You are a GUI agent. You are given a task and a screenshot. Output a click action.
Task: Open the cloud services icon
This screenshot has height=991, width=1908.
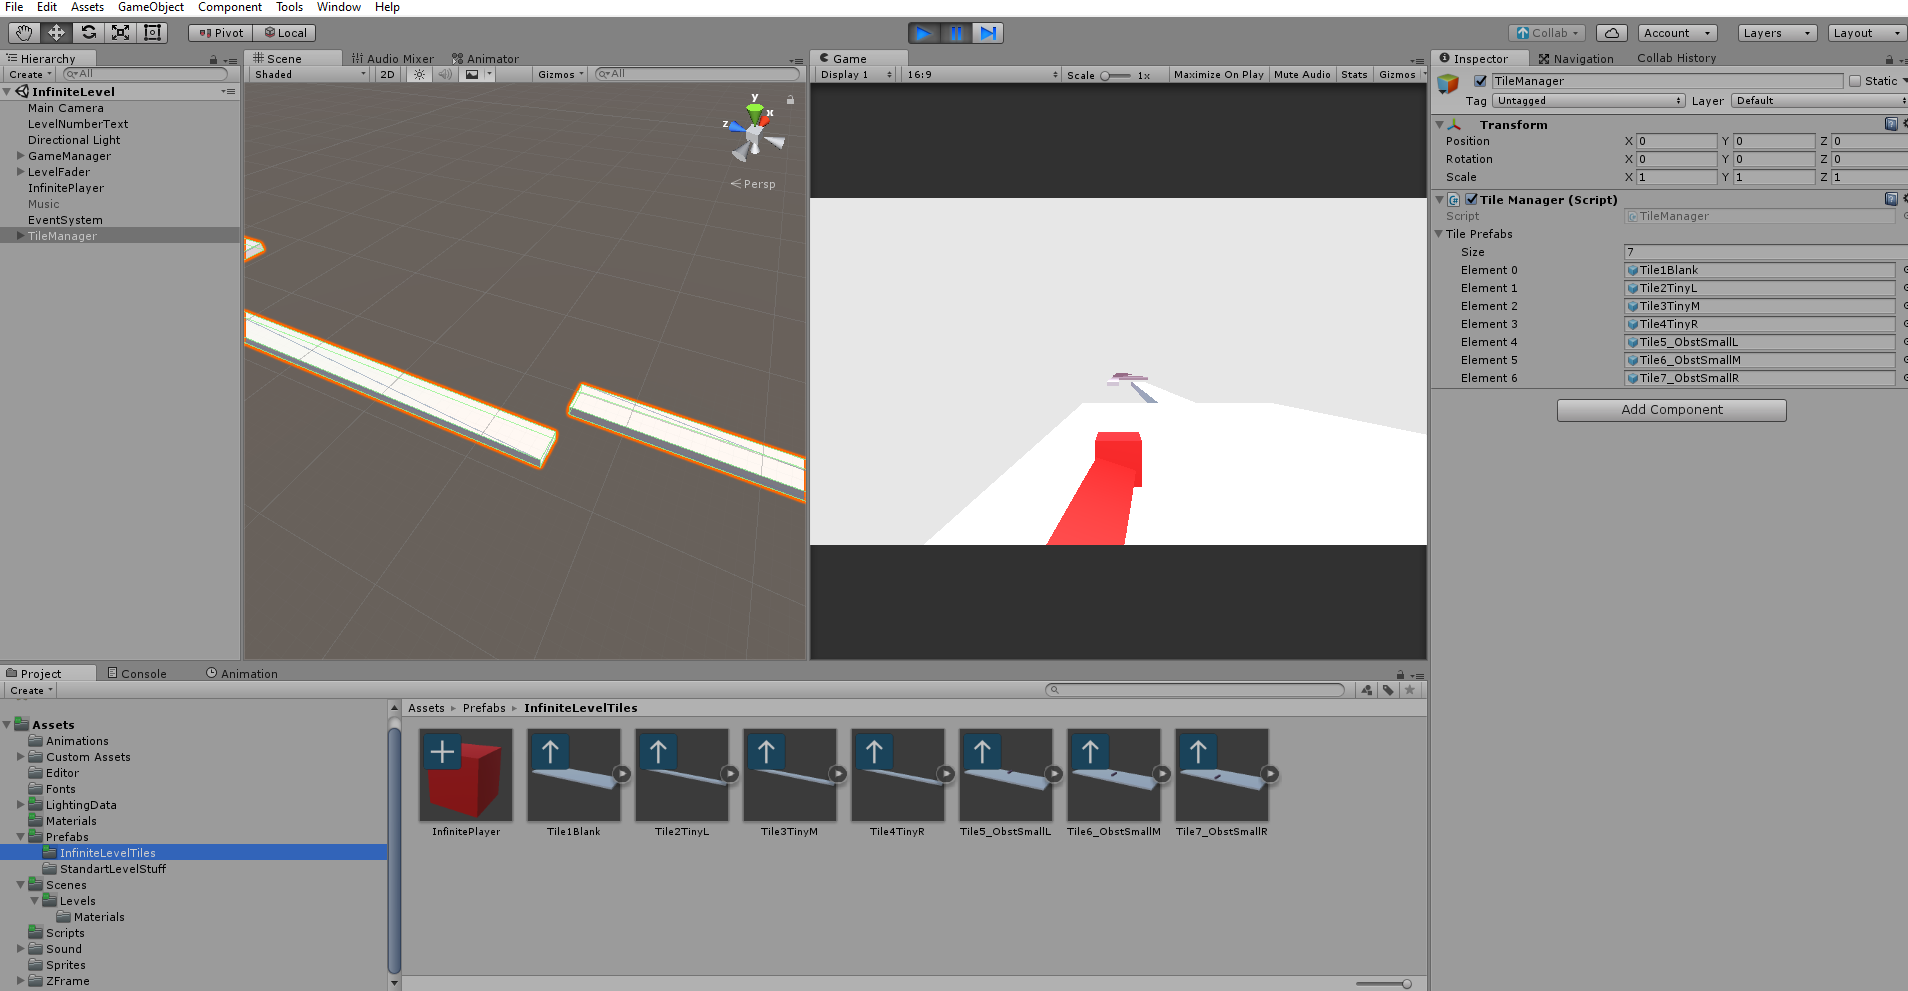click(1612, 33)
